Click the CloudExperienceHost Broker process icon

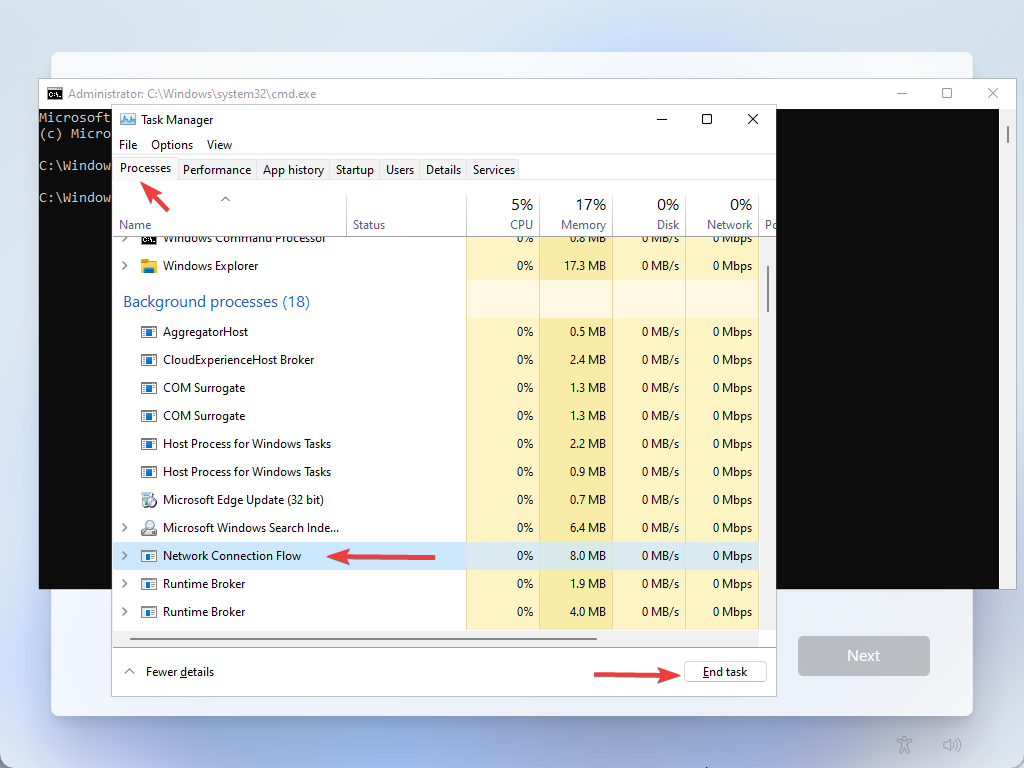tap(148, 359)
